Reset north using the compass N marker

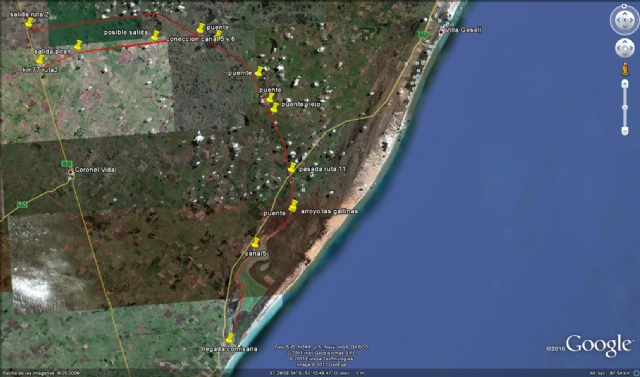[624, 7]
